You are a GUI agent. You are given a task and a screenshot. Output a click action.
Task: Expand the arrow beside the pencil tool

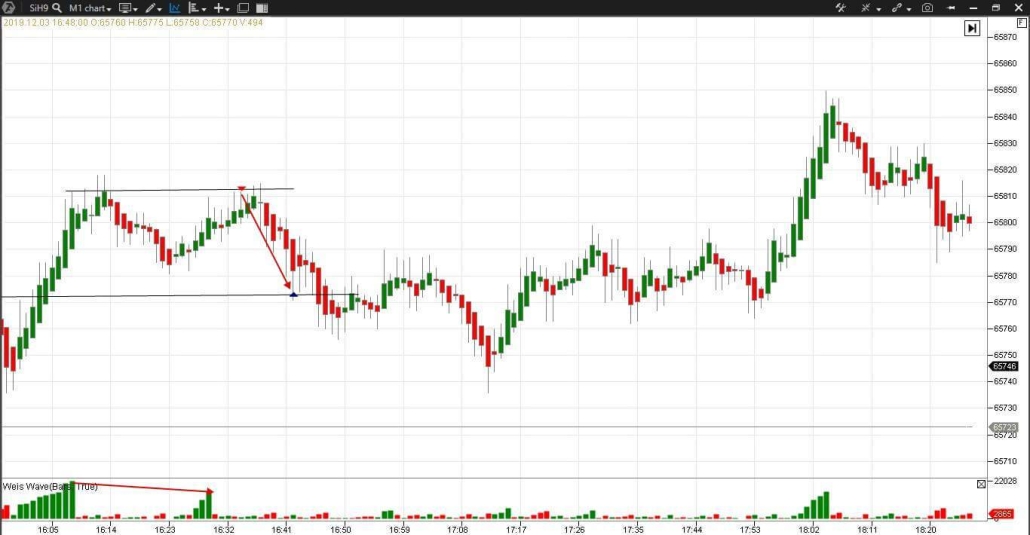point(160,9)
